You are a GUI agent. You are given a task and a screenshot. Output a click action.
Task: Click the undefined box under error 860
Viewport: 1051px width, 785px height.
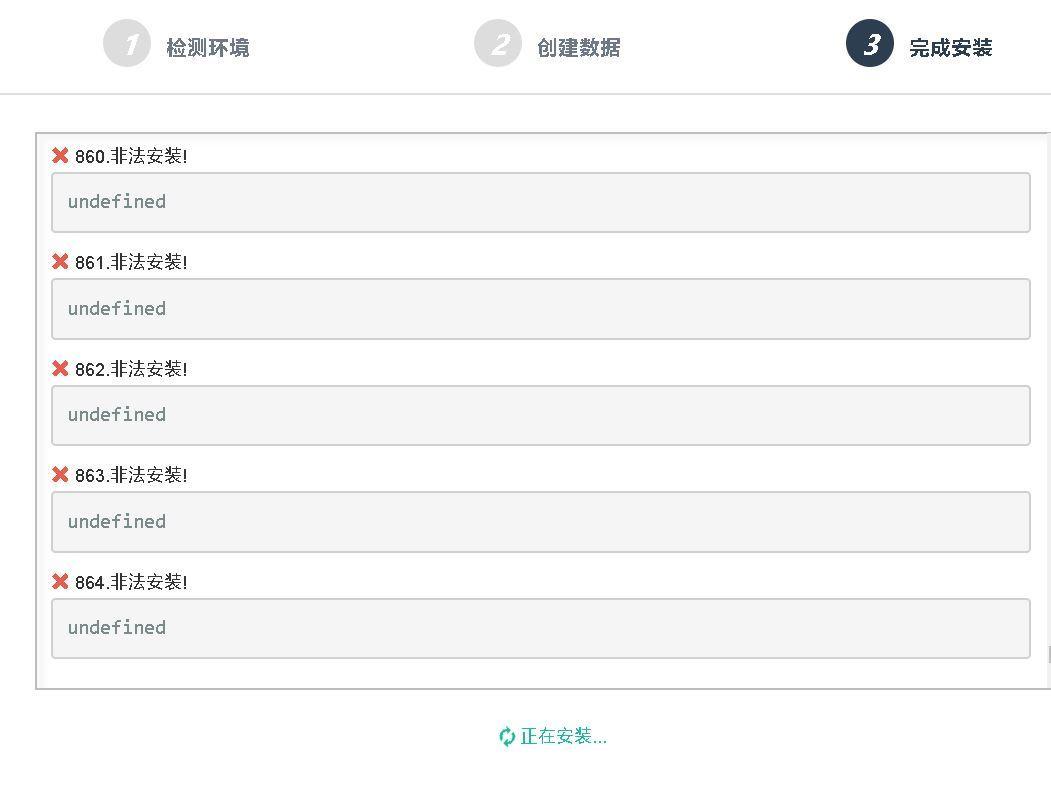541,202
